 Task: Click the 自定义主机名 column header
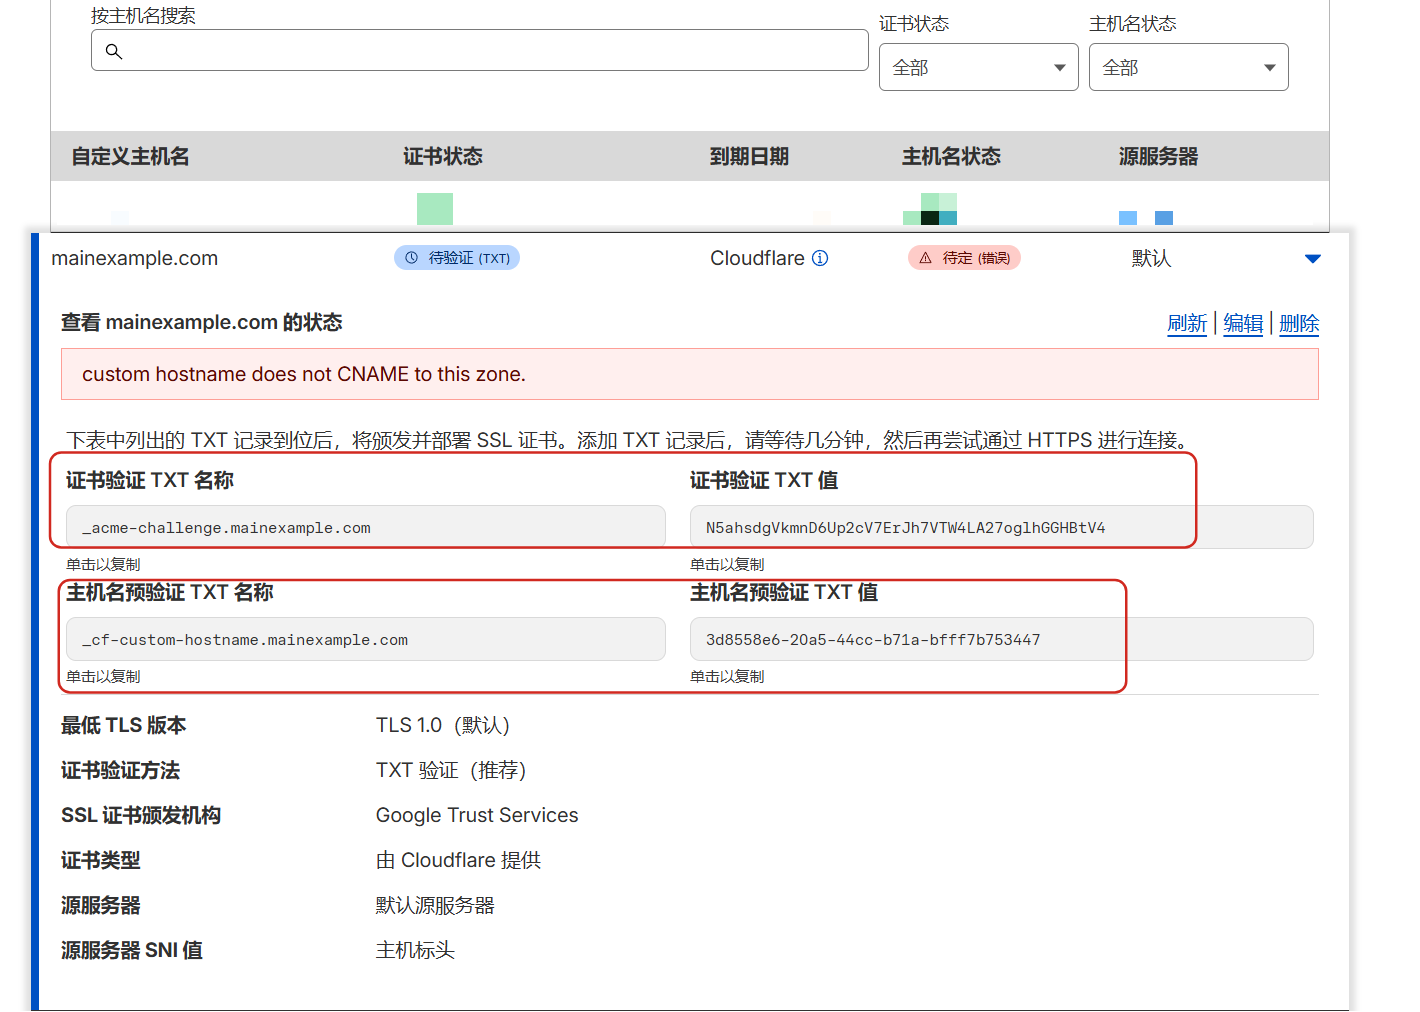tap(130, 156)
